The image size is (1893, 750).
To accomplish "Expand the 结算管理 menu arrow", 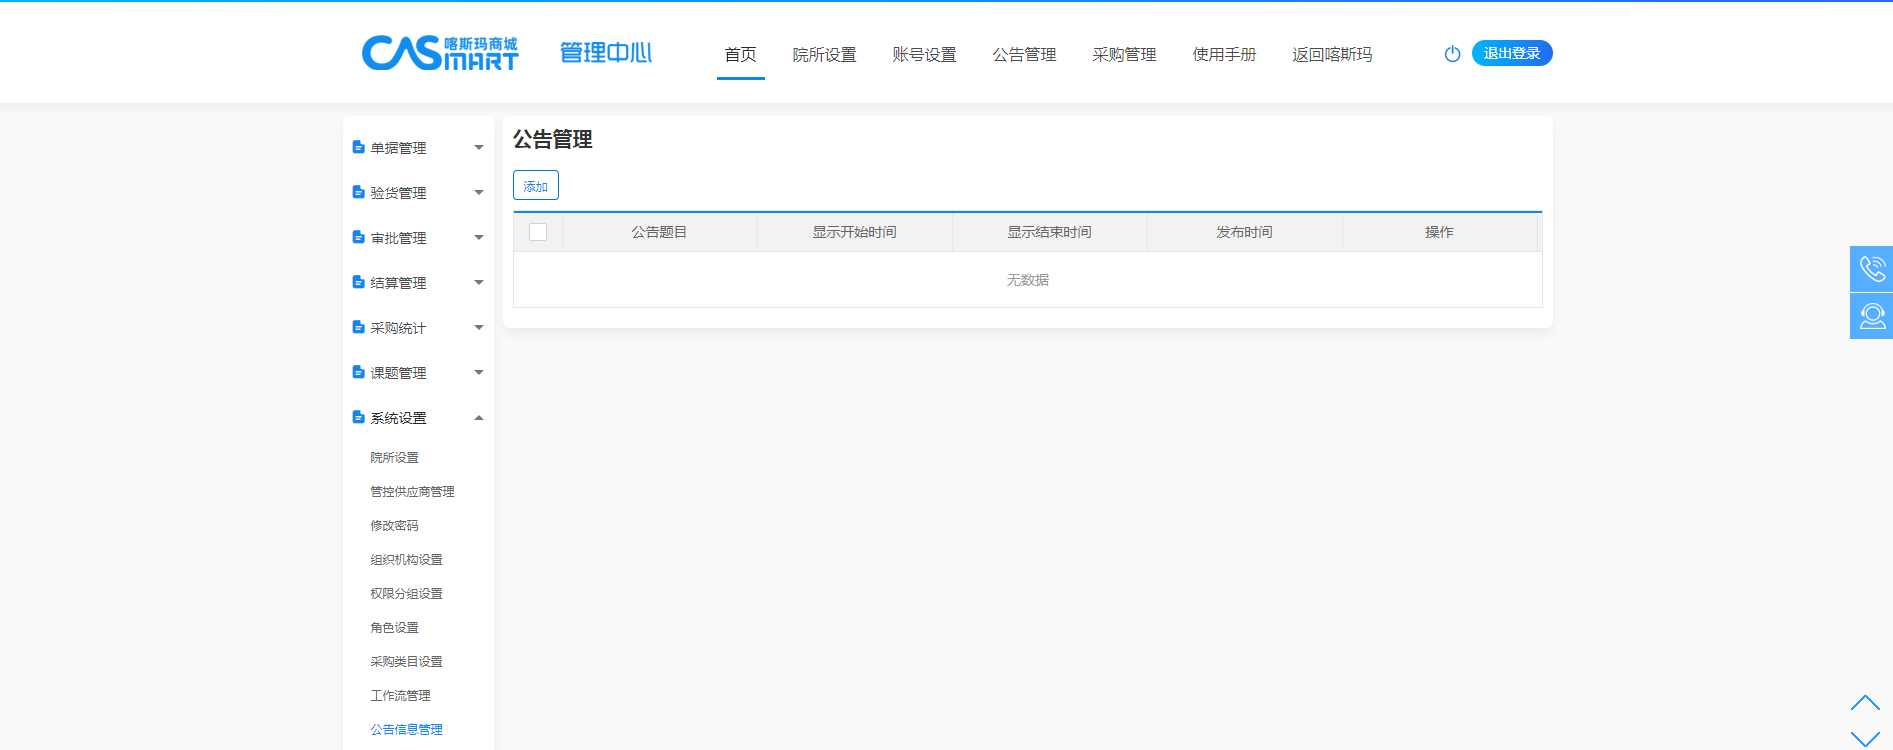I will [x=479, y=283].
